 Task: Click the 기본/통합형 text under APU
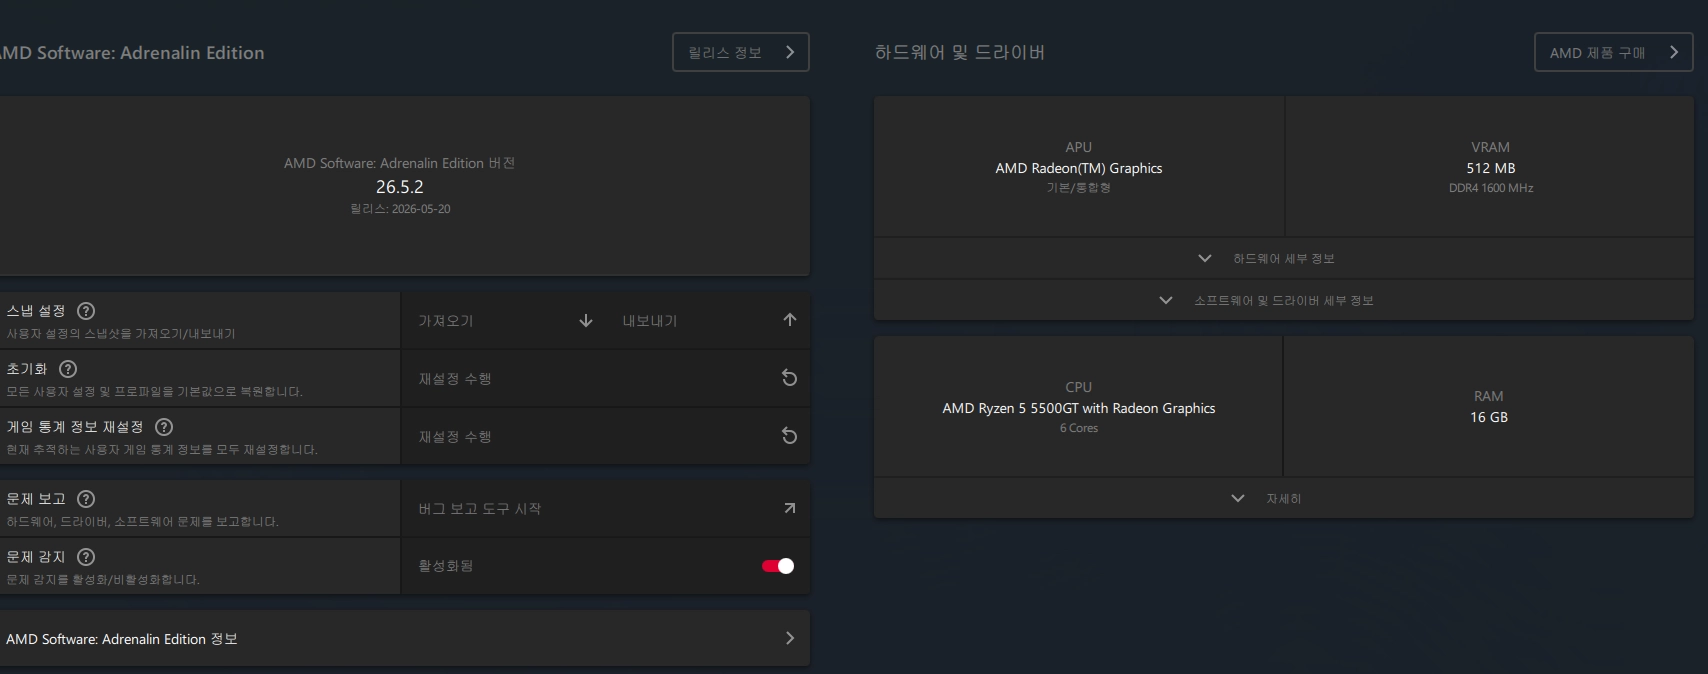(x=1079, y=188)
